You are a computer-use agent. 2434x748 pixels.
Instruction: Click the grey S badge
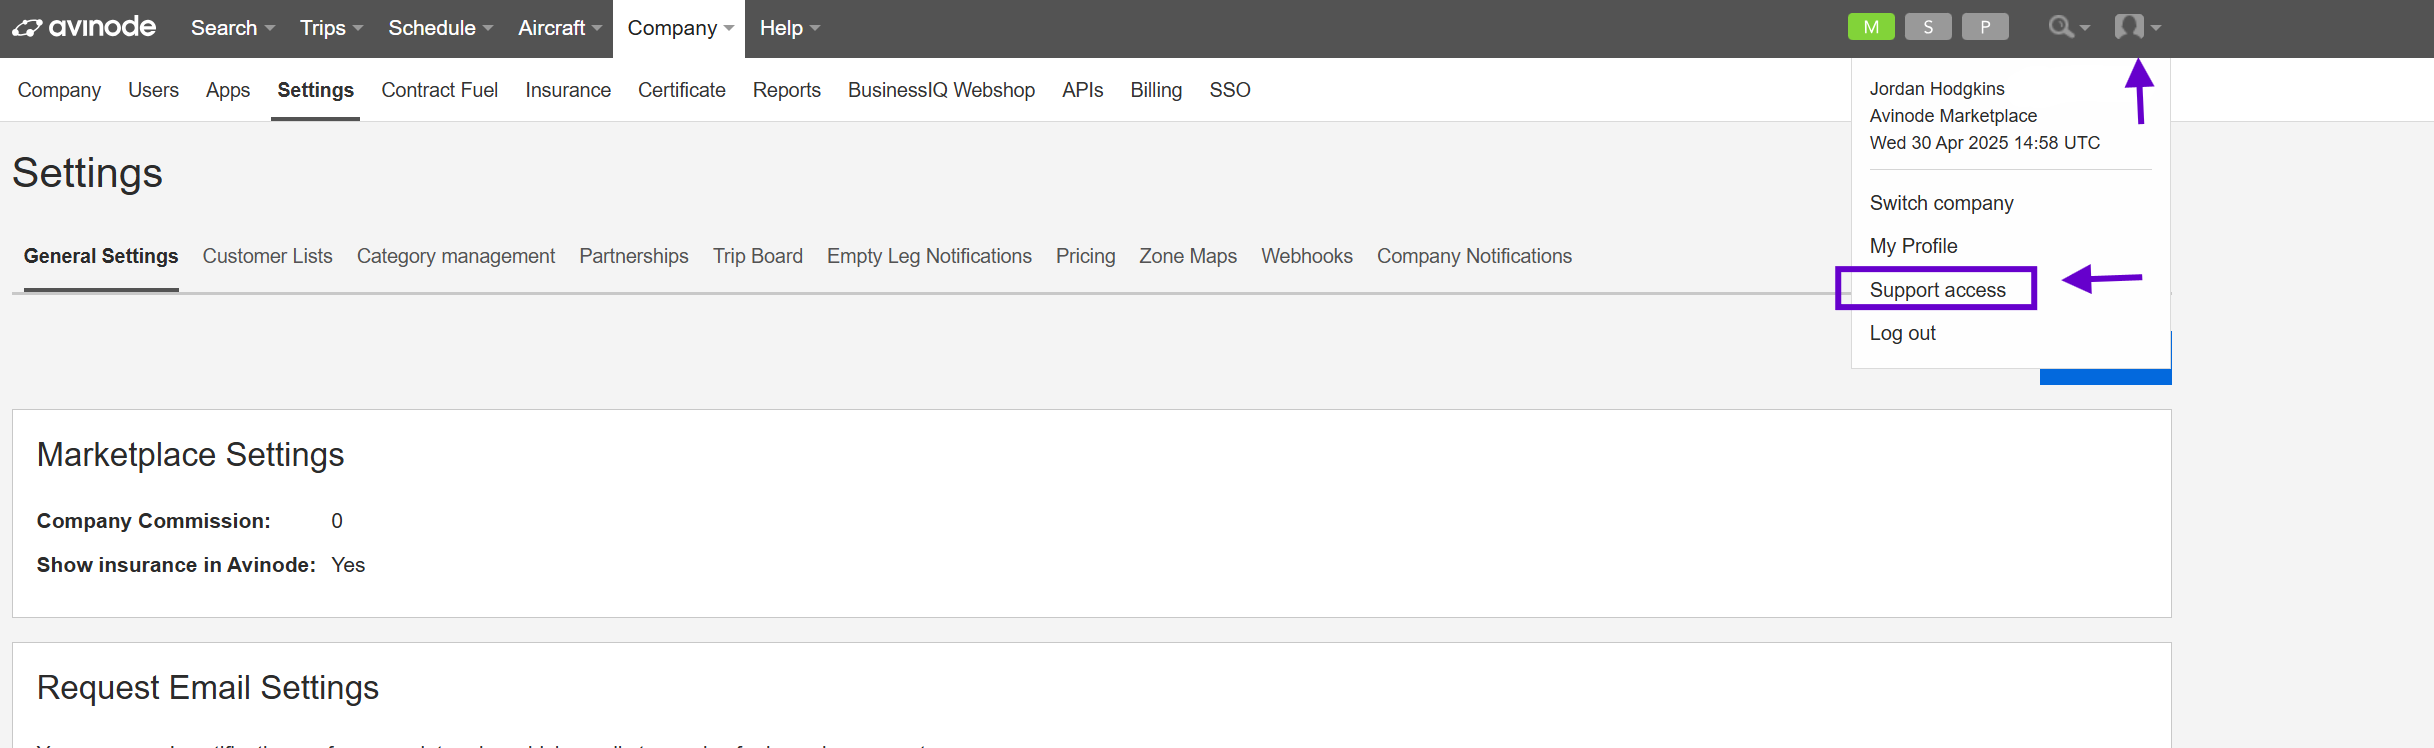click(x=1928, y=27)
